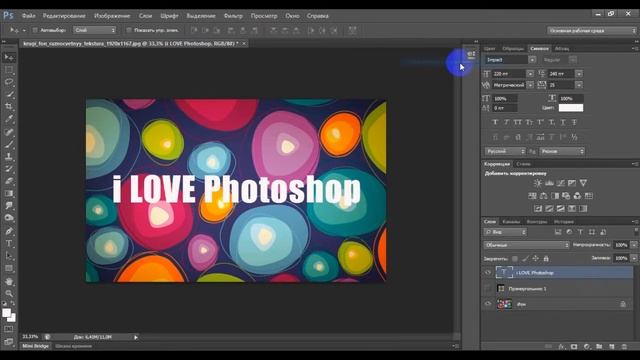Select the Eyedropper tool
The image size is (640, 360).
[9, 119]
